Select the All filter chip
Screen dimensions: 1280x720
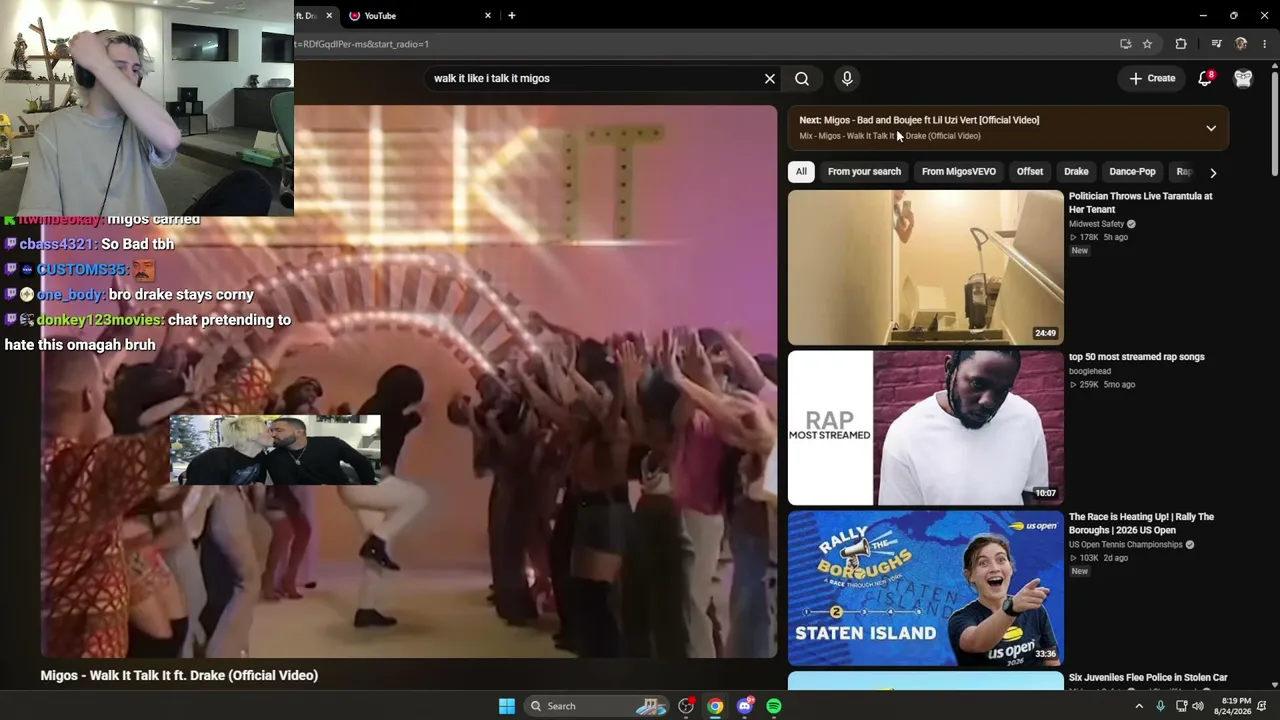click(801, 172)
